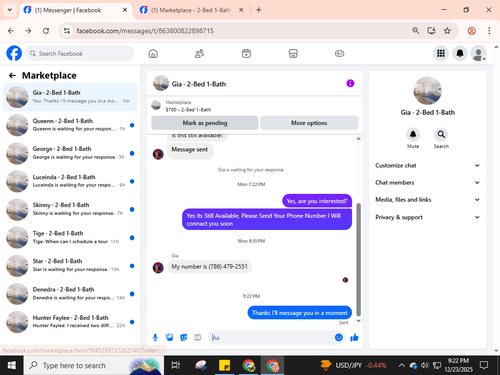The image size is (500, 375).
Task: Click the large Gia profile picture in right panel
Action: coord(428,91)
